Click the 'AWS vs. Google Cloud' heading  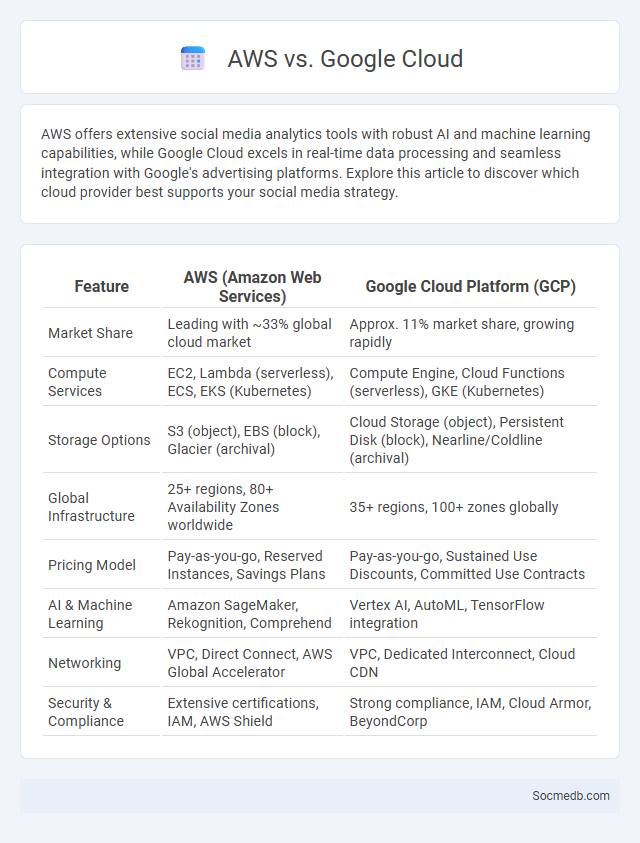coord(345,59)
